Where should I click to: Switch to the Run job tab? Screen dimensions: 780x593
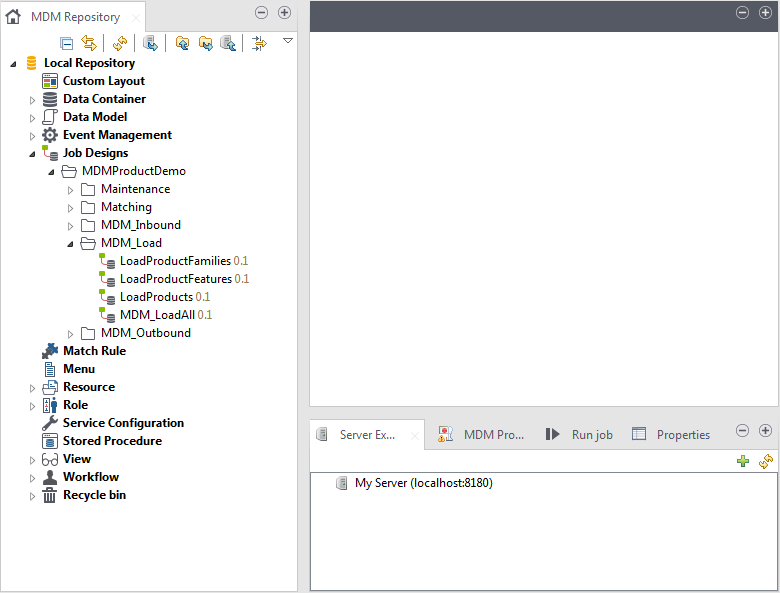[579, 435]
